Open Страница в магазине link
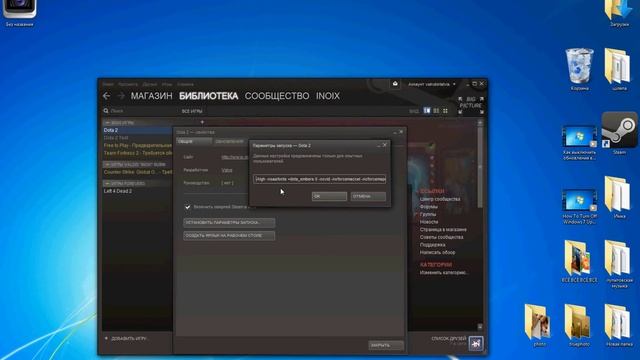This screenshot has width=640, height=360. (443, 230)
